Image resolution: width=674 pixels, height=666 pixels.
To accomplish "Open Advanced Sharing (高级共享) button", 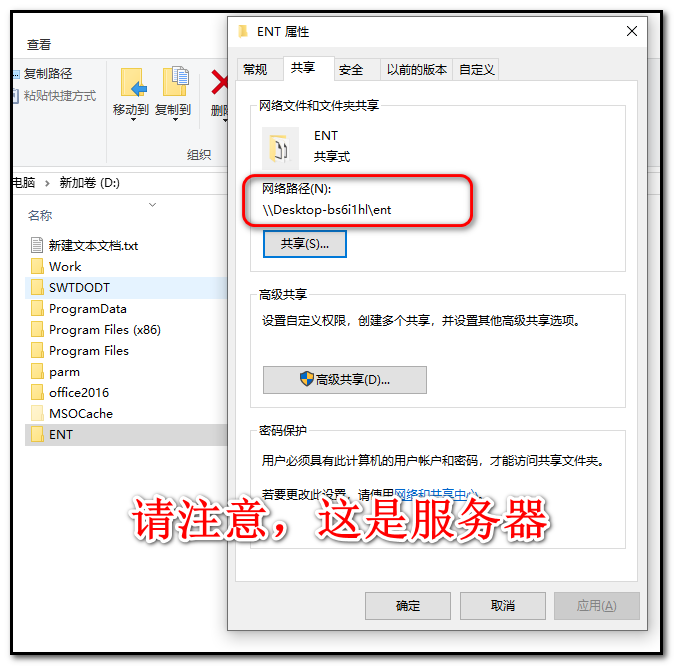I will click(x=345, y=380).
